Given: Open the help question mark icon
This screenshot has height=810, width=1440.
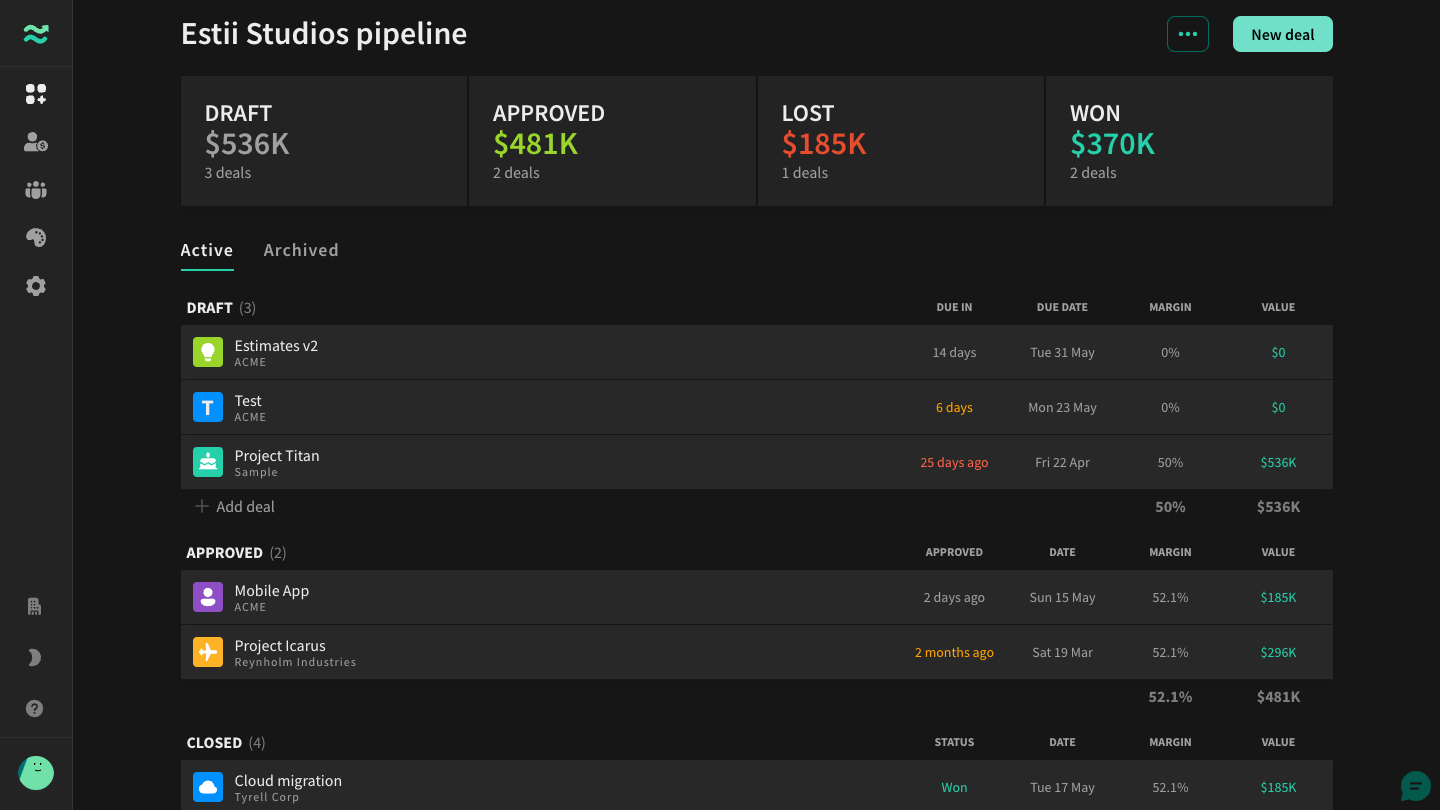Looking at the screenshot, I should coord(35,709).
